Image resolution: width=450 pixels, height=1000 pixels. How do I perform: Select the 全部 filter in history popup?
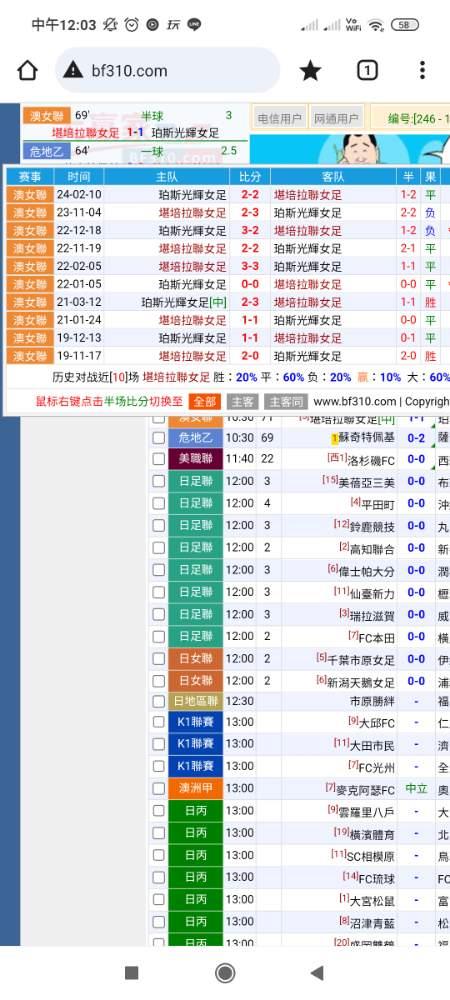click(x=205, y=401)
